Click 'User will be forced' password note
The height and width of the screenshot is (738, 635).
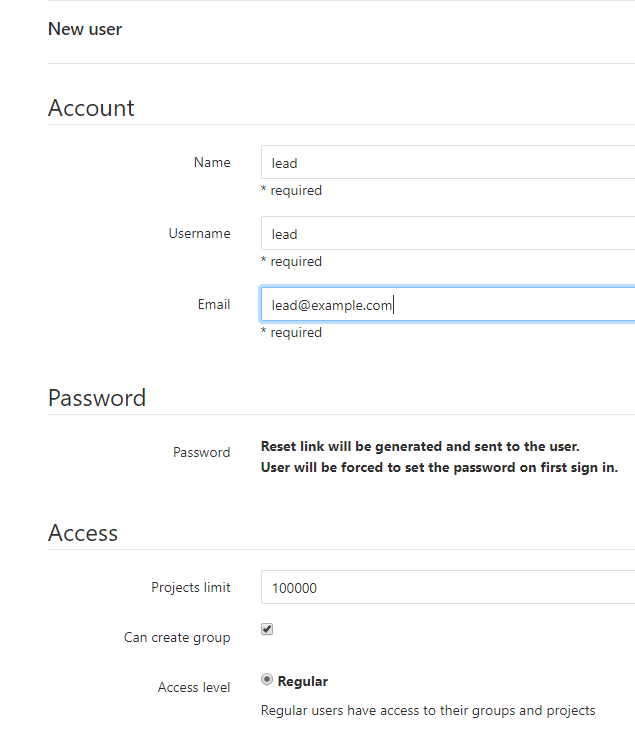pos(439,467)
